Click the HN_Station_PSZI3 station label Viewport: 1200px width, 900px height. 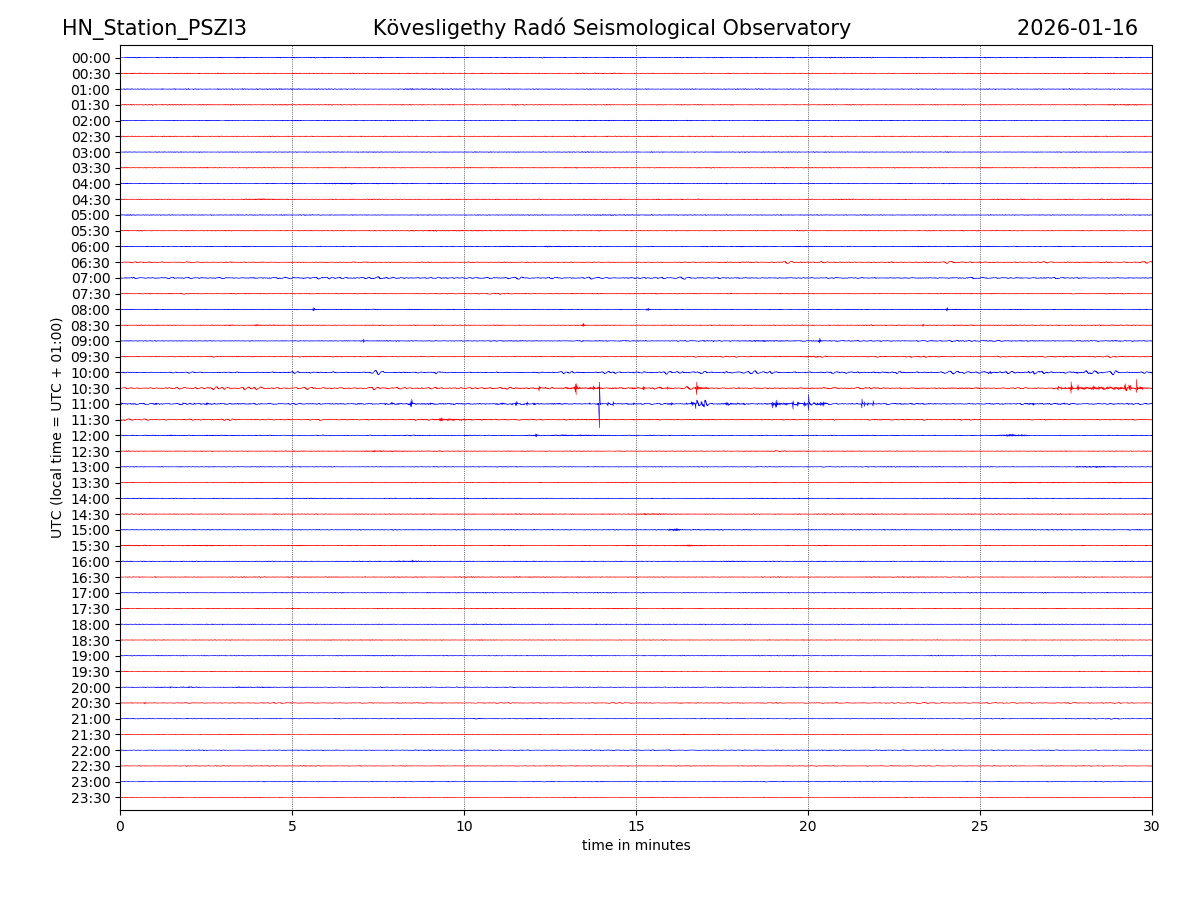154,28
